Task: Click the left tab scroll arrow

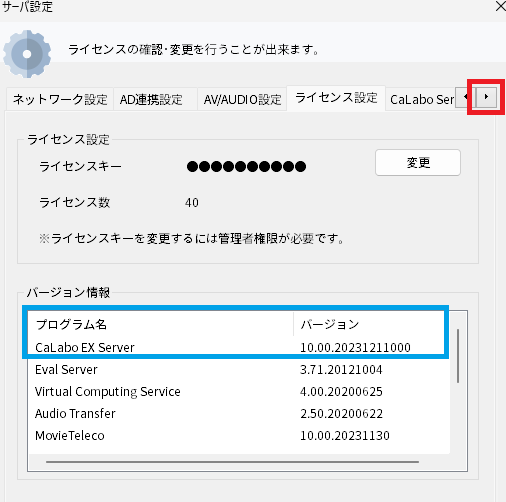Action: tap(466, 97)
